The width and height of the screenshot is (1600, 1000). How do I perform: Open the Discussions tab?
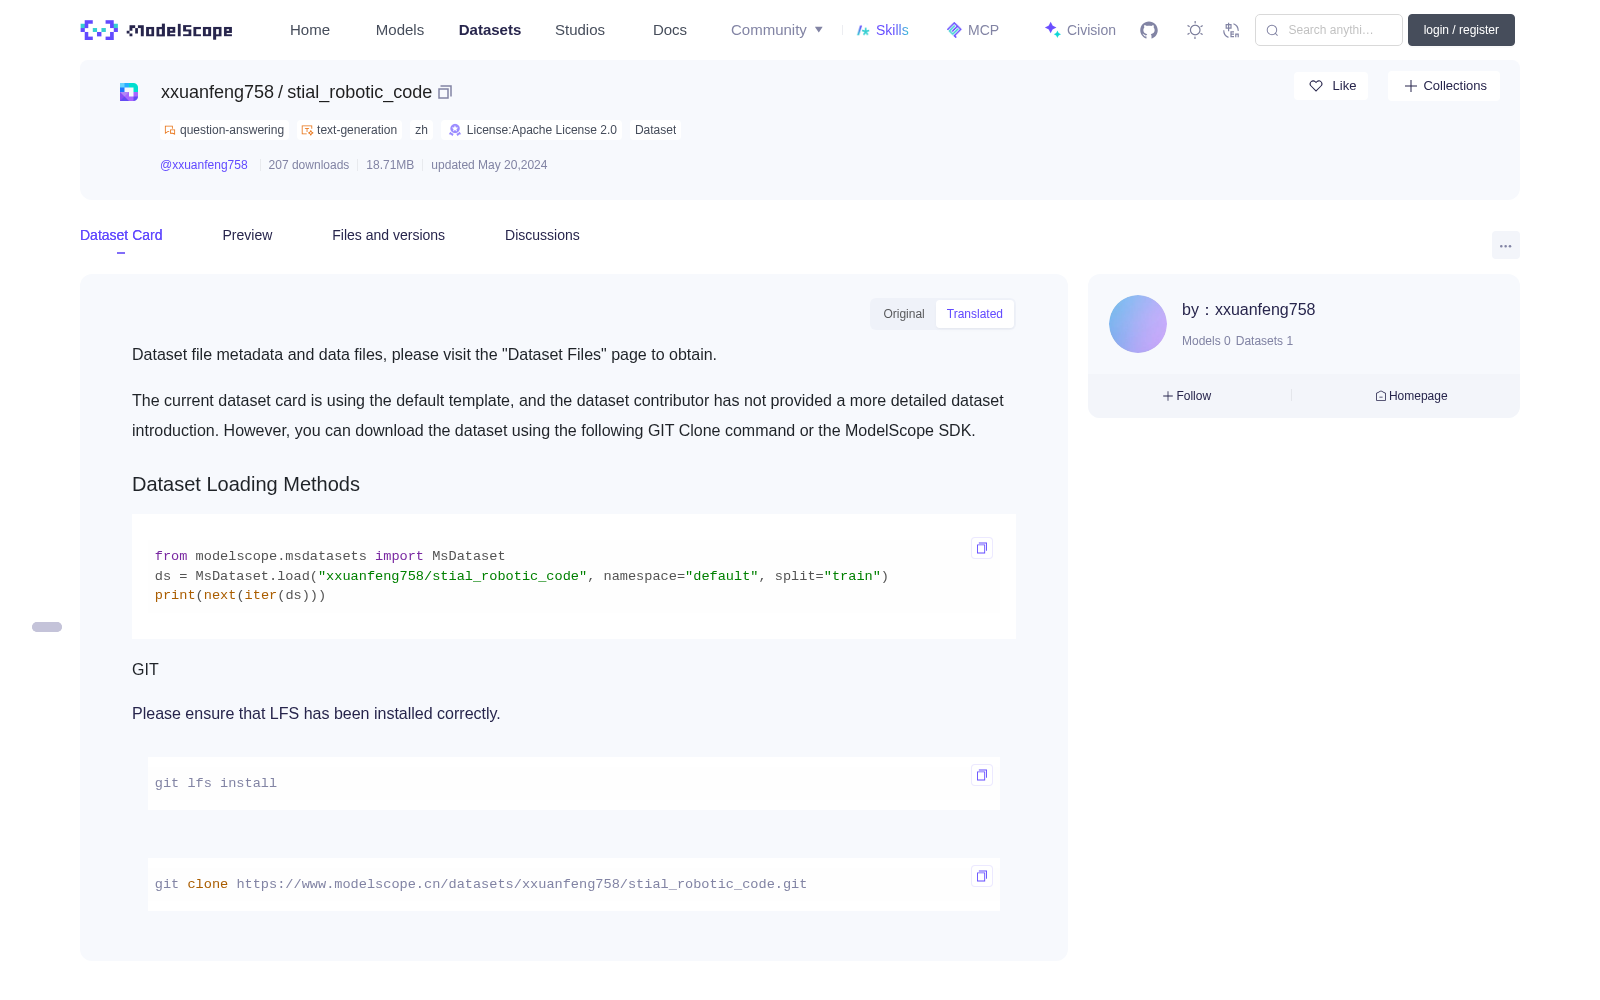pos(542,235)
